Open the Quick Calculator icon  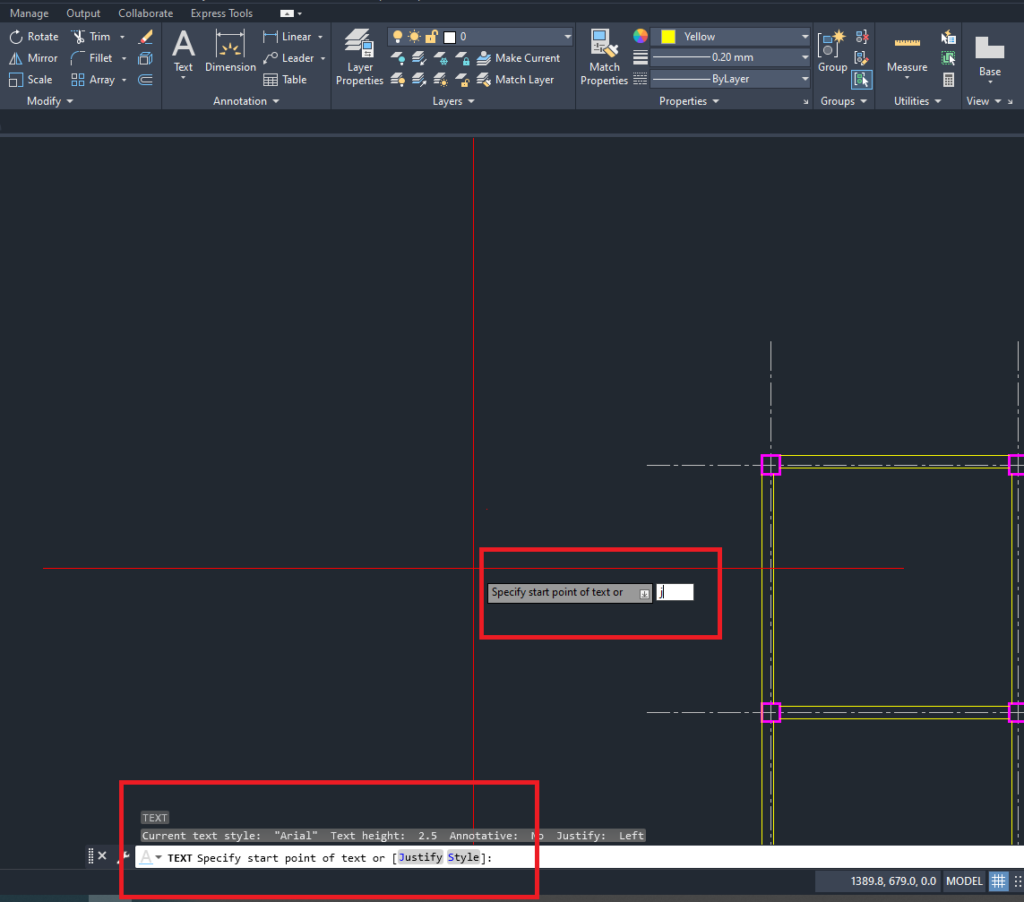pyautogui.click(x=948, y=80)
